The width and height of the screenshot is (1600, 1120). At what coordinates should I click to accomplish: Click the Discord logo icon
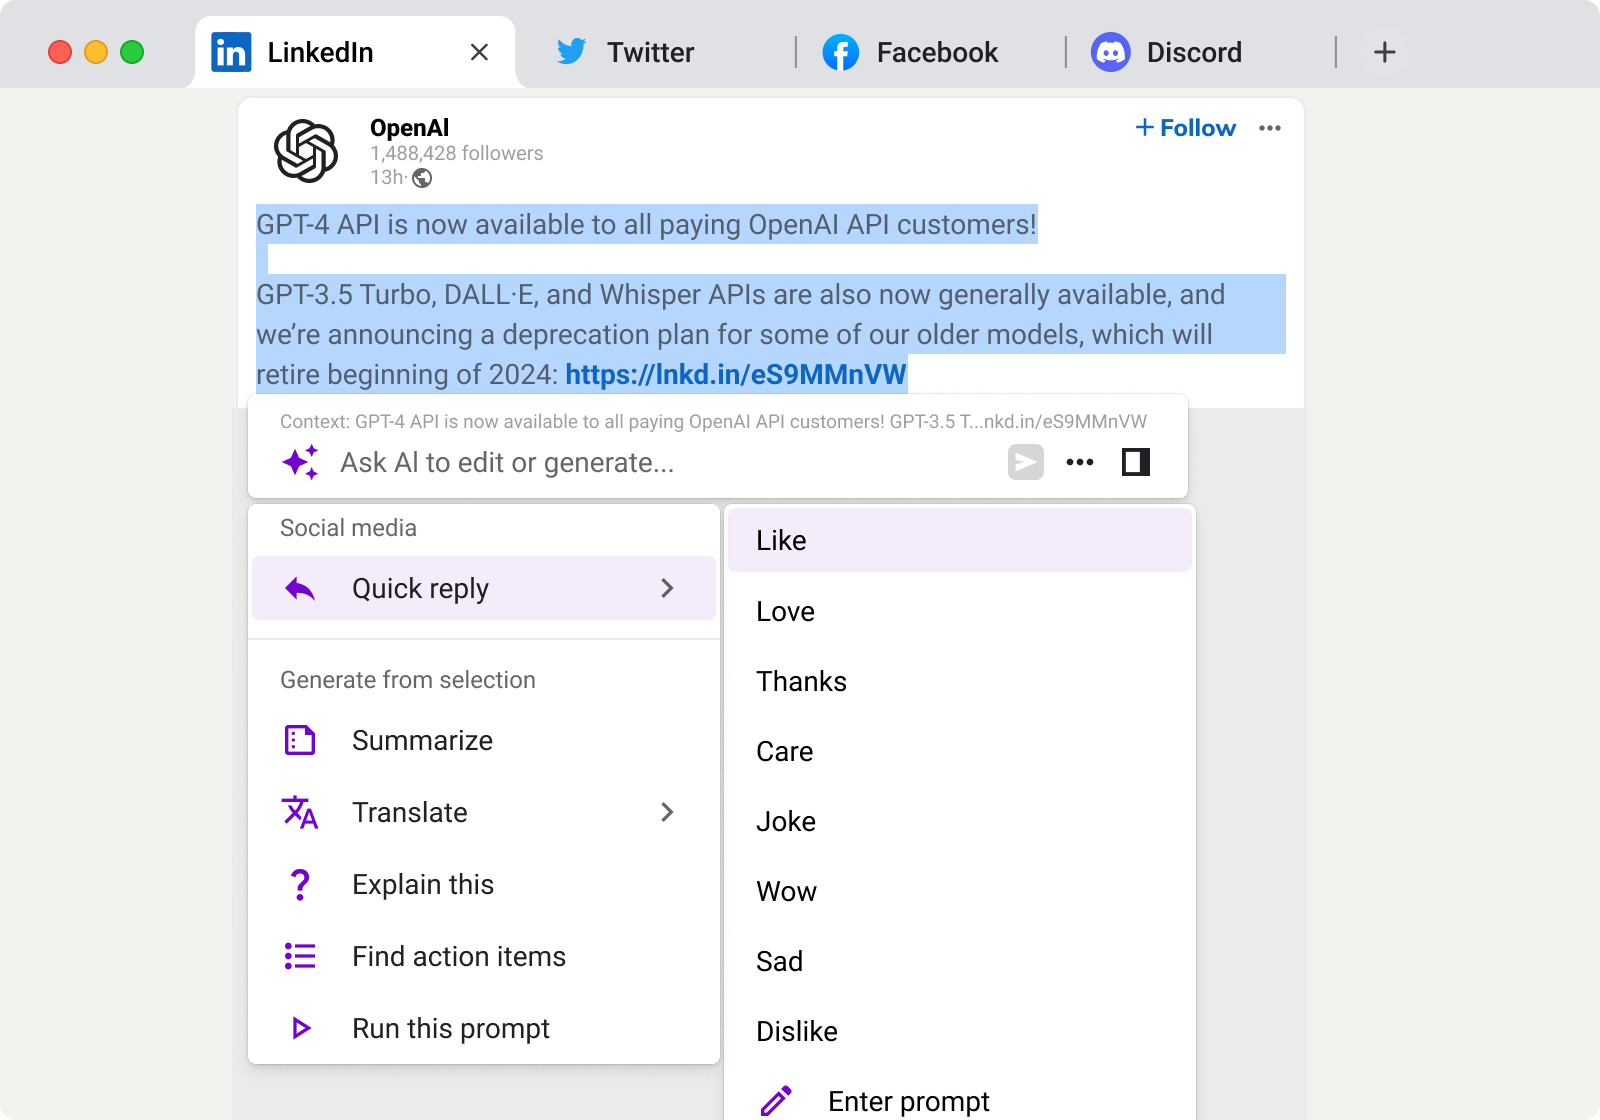pos(1111,52)
